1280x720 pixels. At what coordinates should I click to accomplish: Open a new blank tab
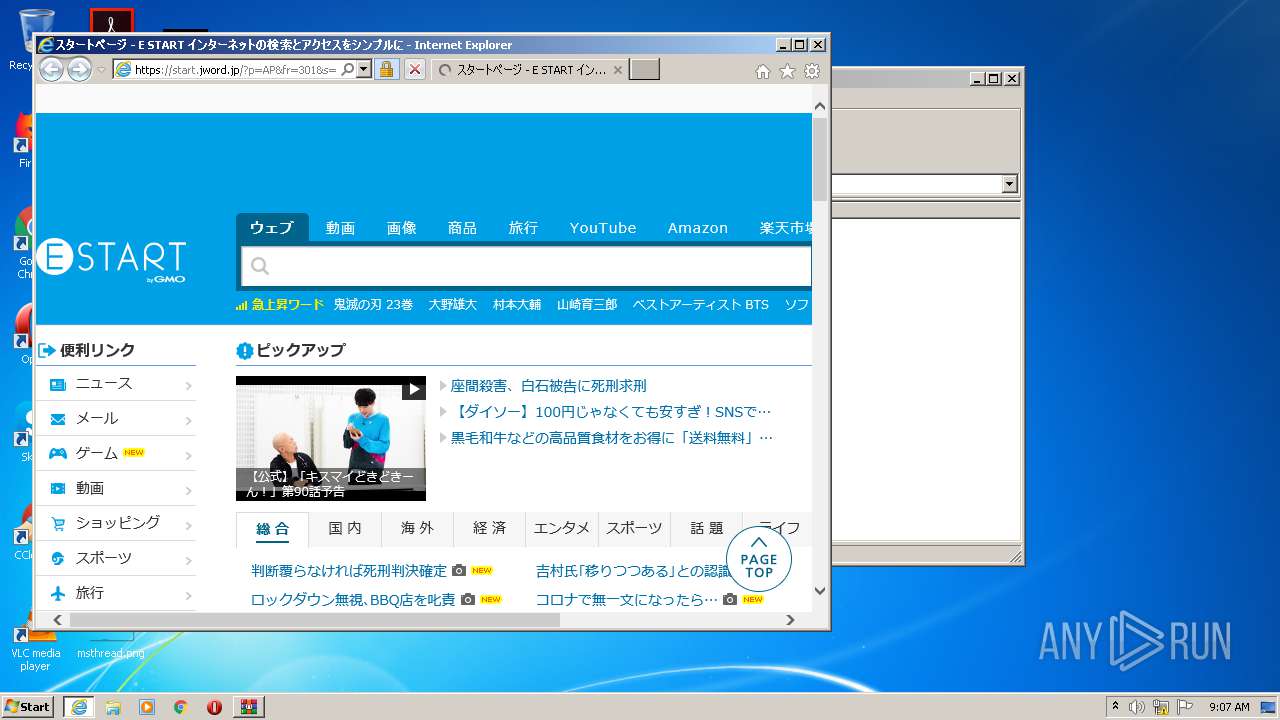[644, 70]
